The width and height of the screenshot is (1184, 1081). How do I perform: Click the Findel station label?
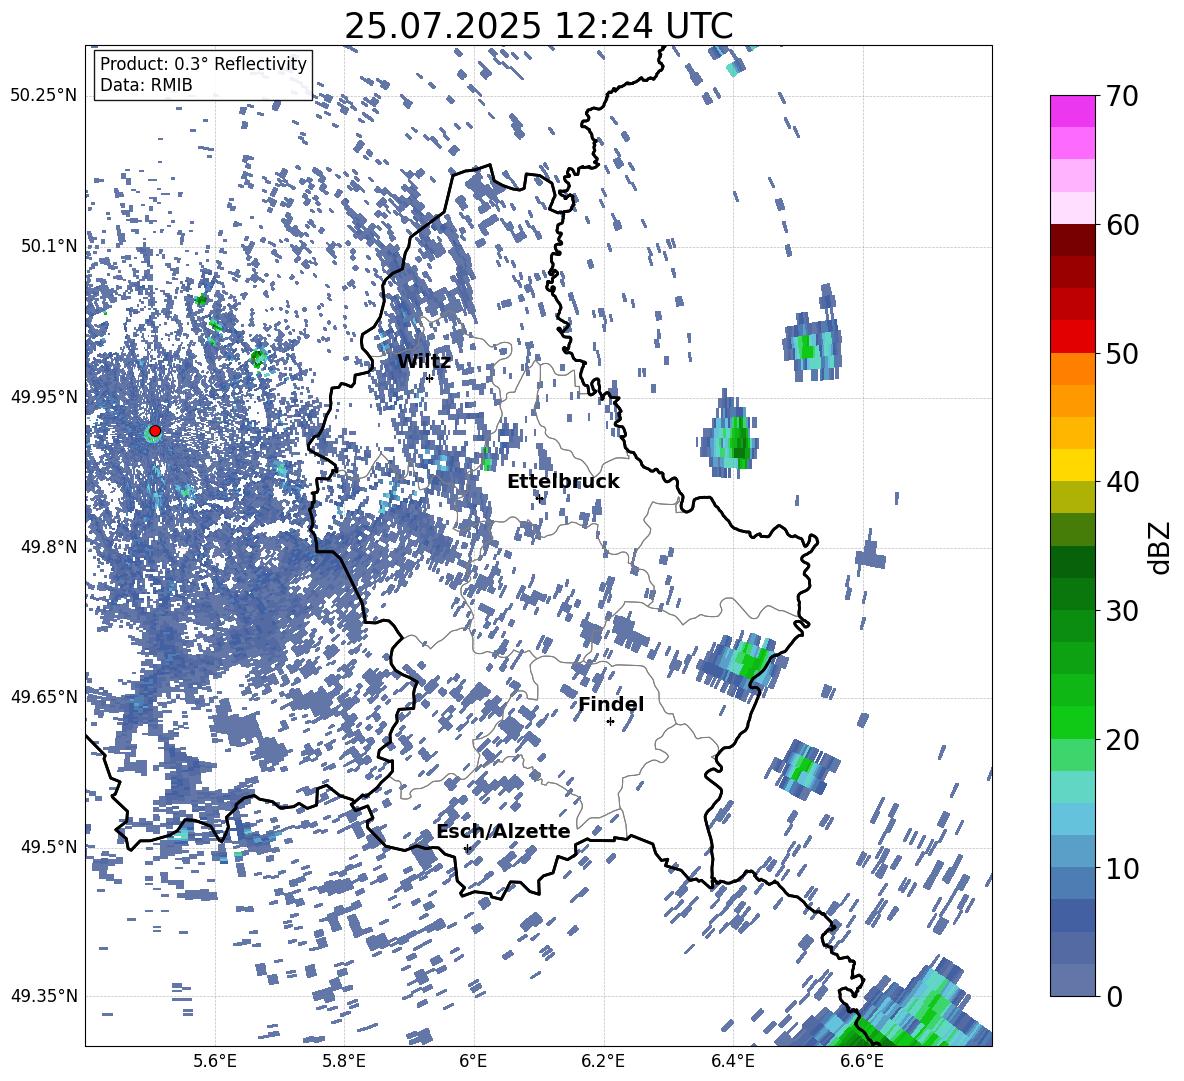click(x=611, y=704)
